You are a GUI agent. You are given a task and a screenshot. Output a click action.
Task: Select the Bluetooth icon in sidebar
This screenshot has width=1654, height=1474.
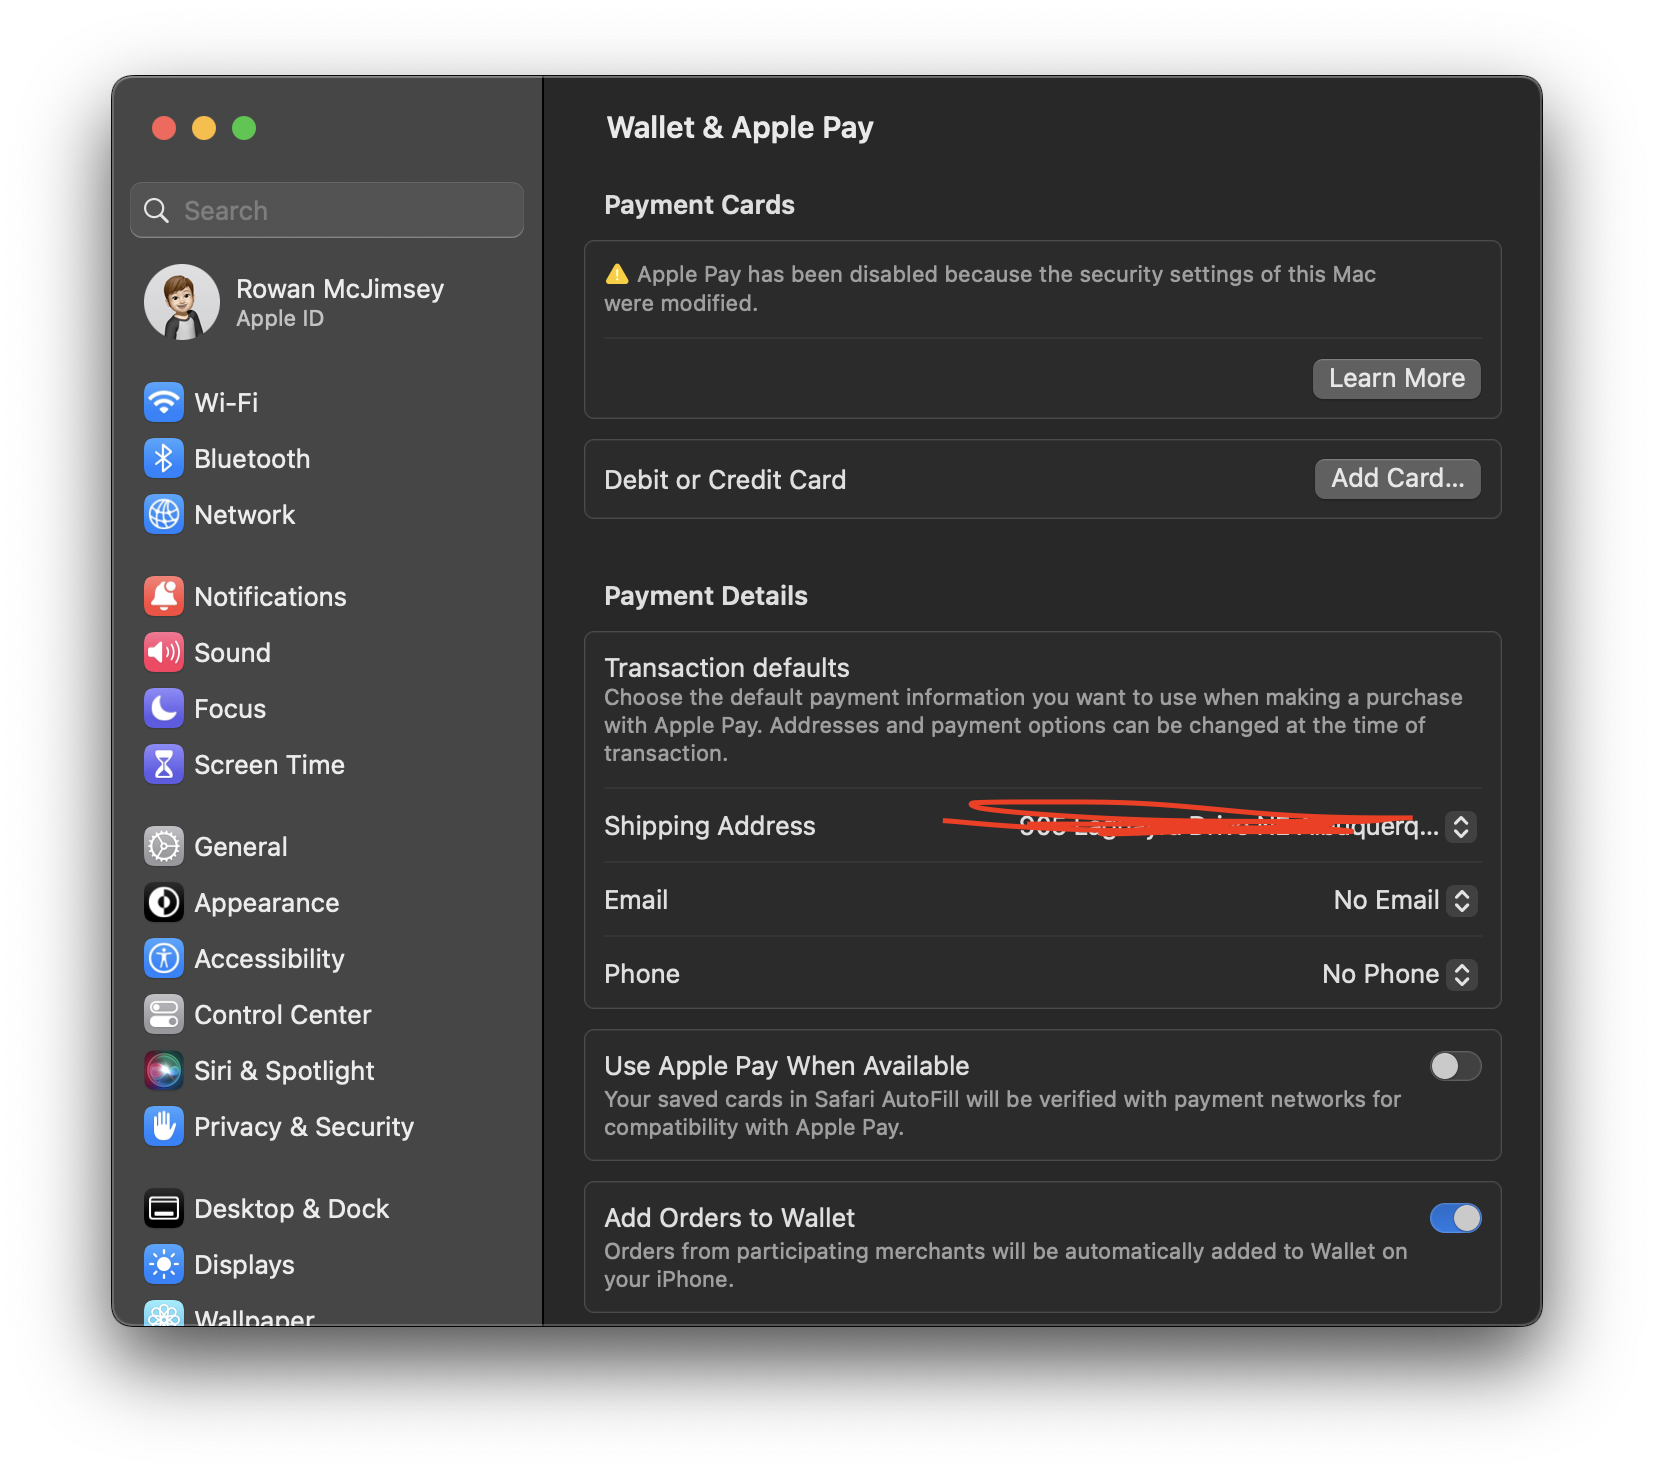[164, 459]
